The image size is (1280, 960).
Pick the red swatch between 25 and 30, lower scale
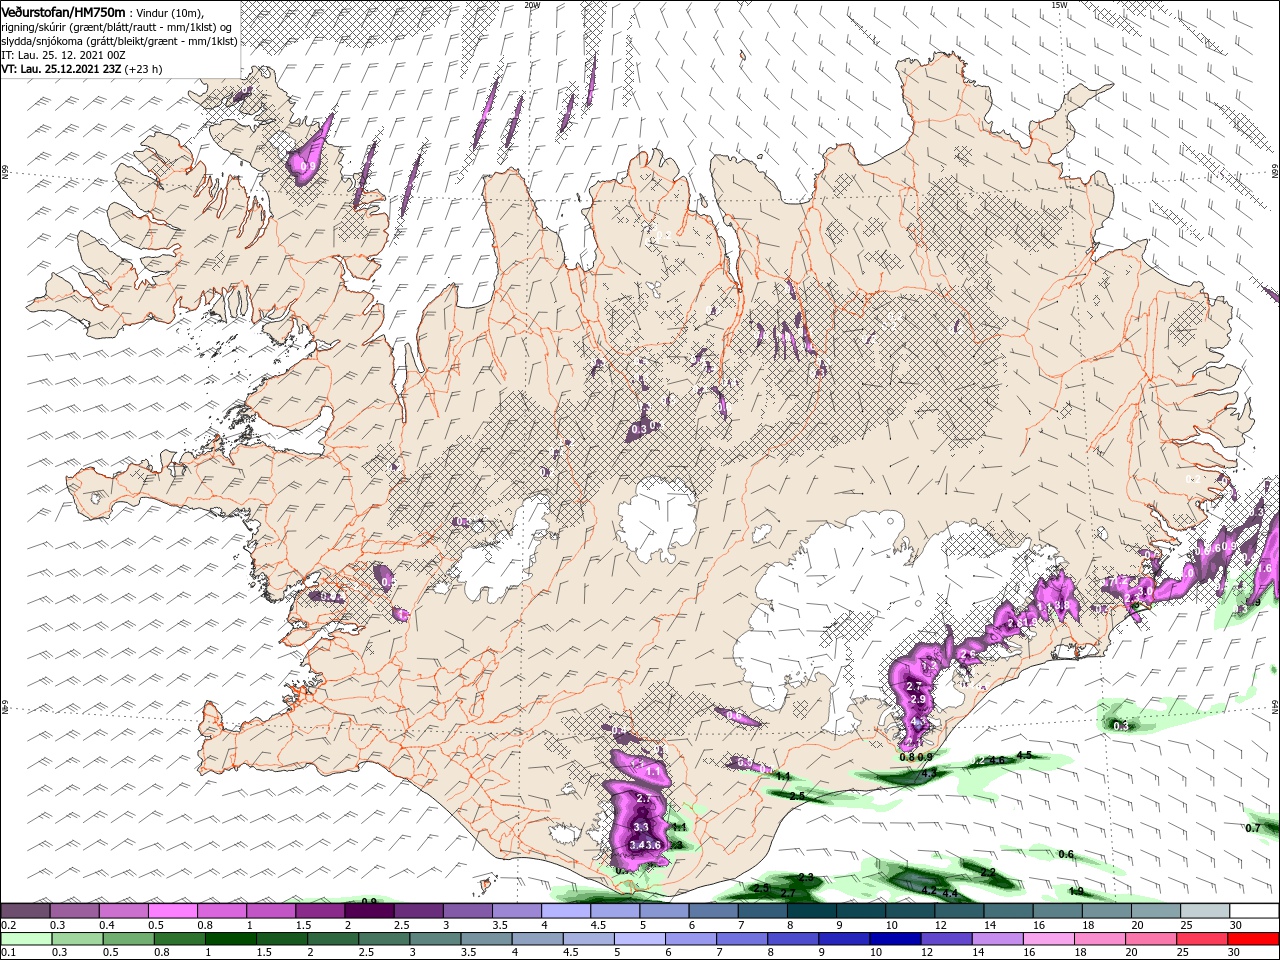[x=1202, y=939]
